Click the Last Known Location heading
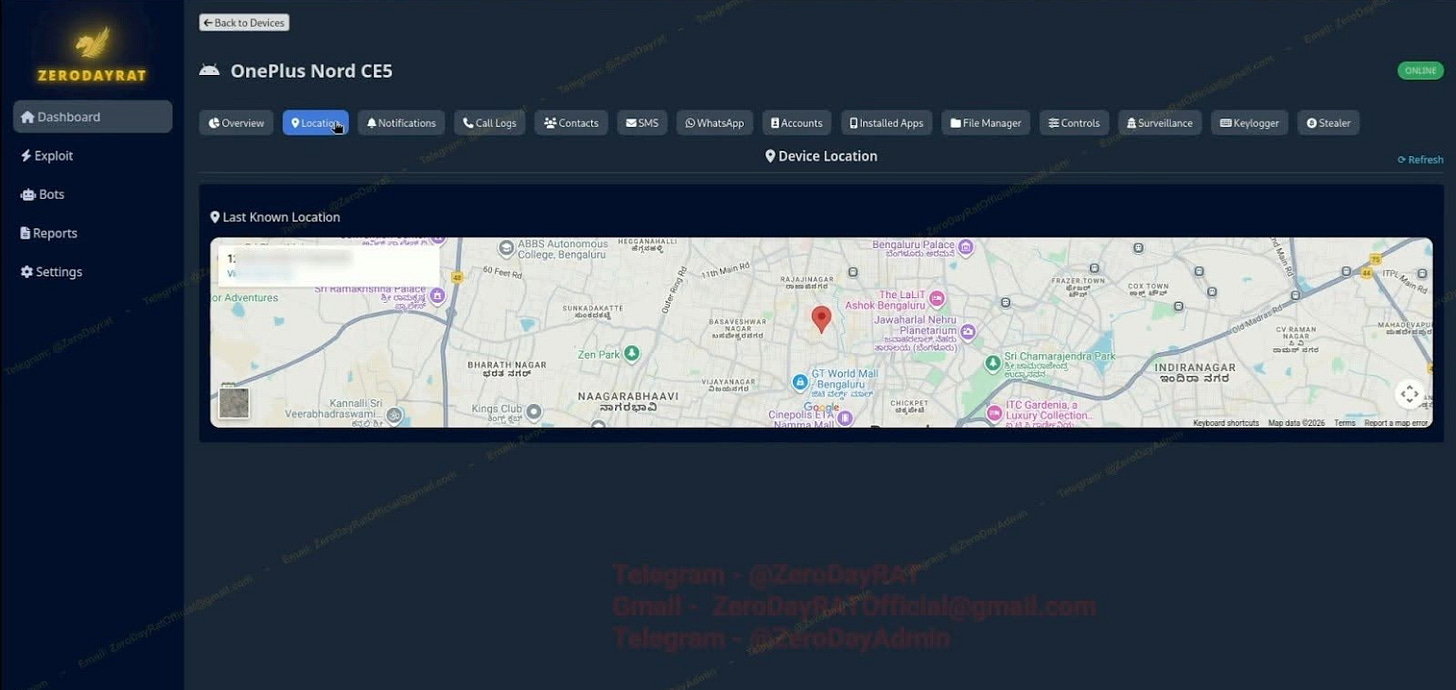 [x=275, y=217]
